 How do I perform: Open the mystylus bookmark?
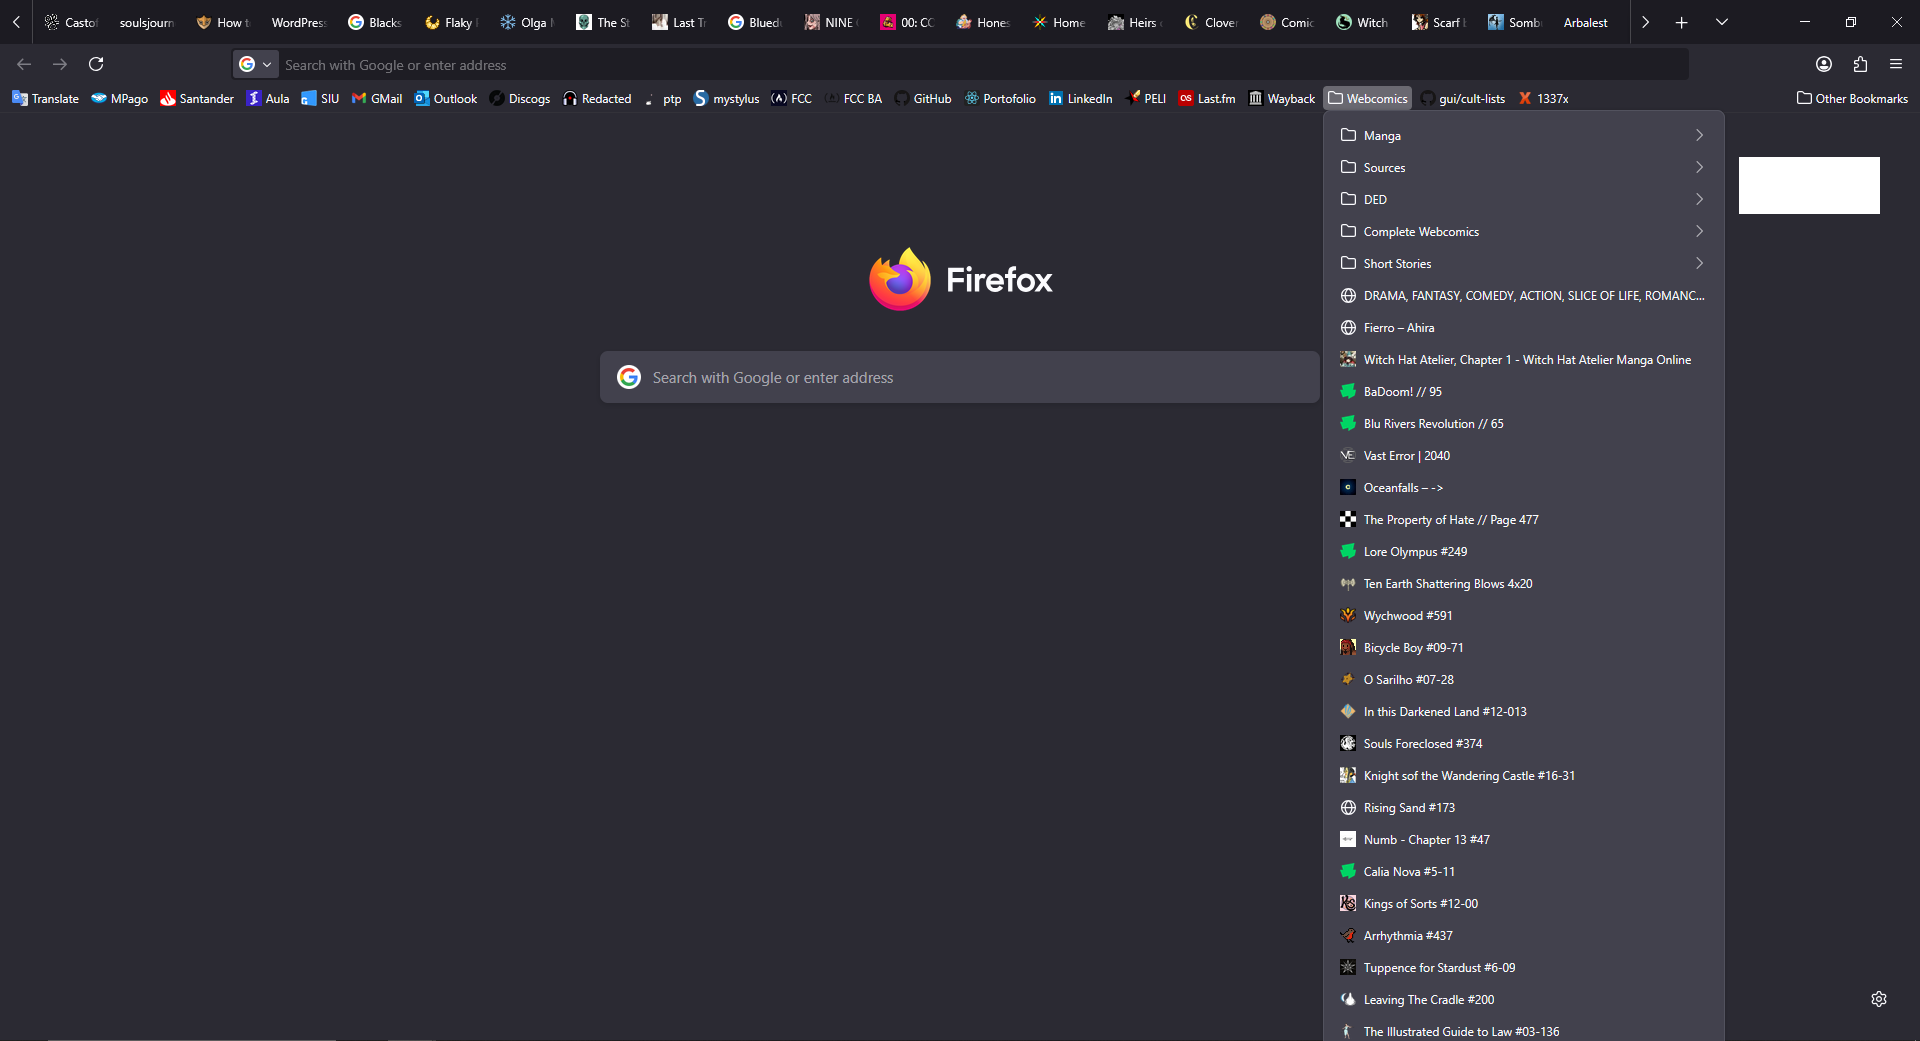tap(727, 98)
